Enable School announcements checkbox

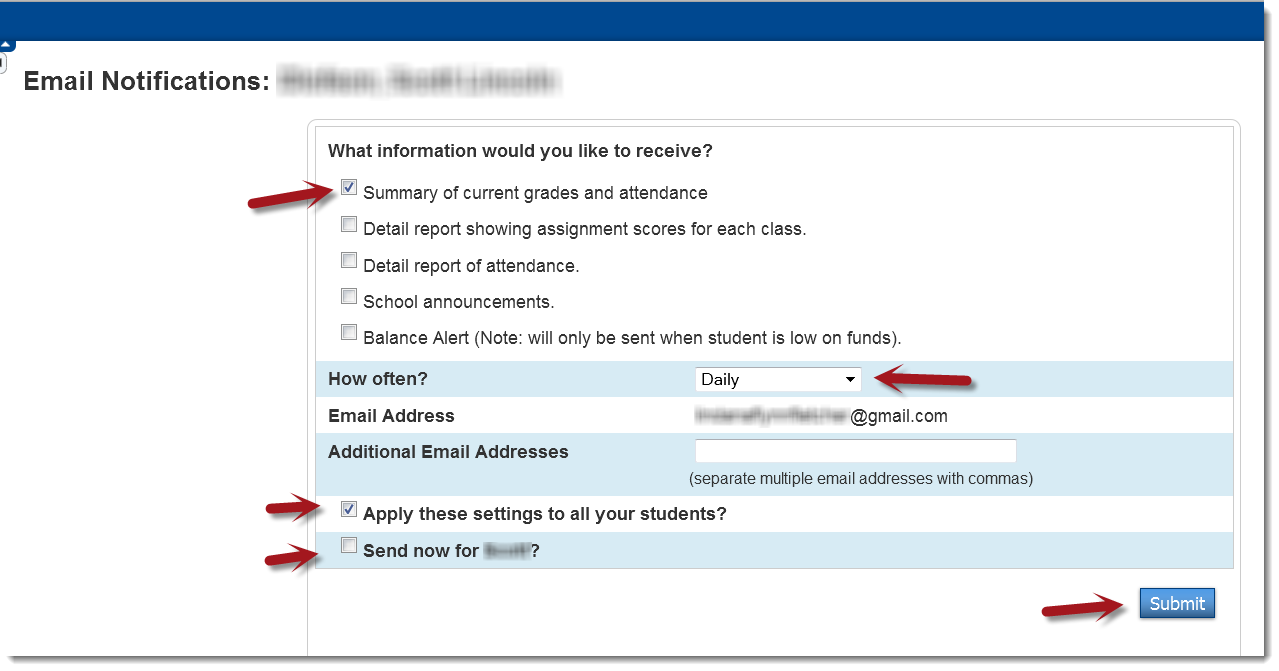click(x=349, y=296)
